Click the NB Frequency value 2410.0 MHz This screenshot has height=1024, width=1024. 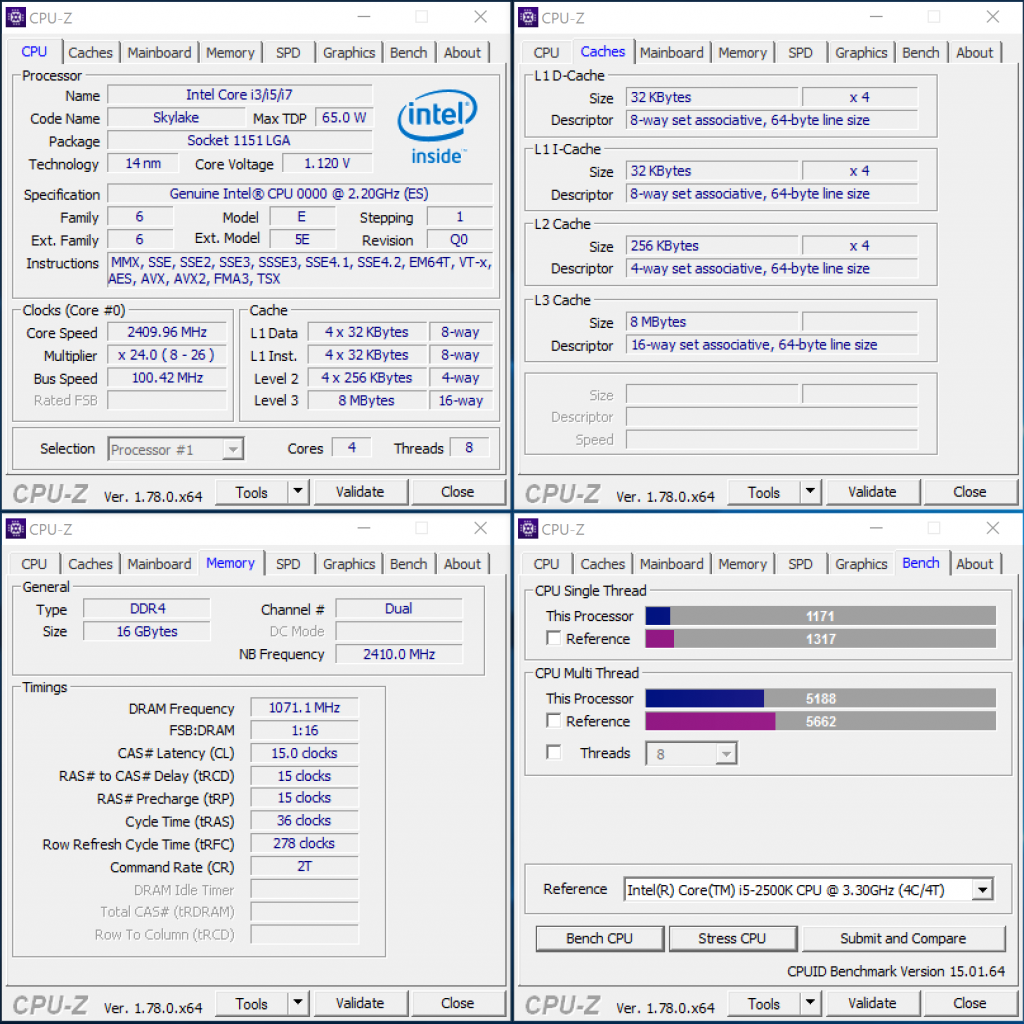399,654
